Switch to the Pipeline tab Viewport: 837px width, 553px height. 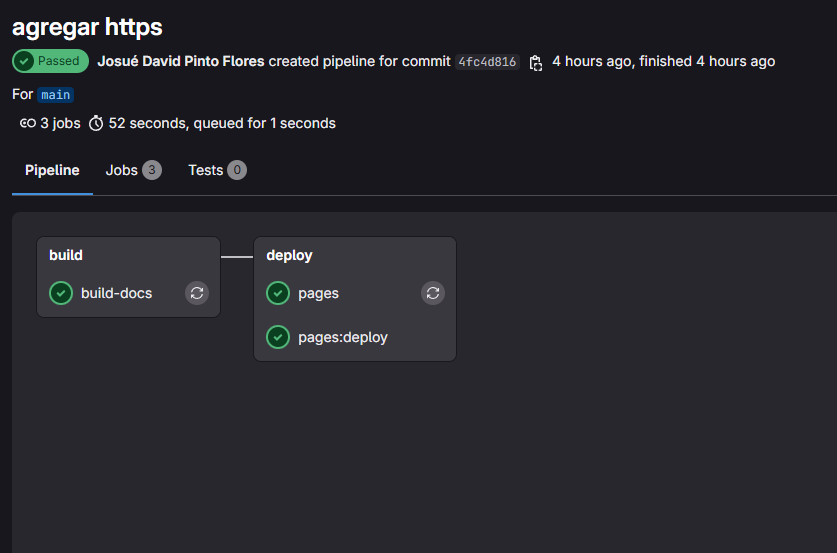coord(52,170)
